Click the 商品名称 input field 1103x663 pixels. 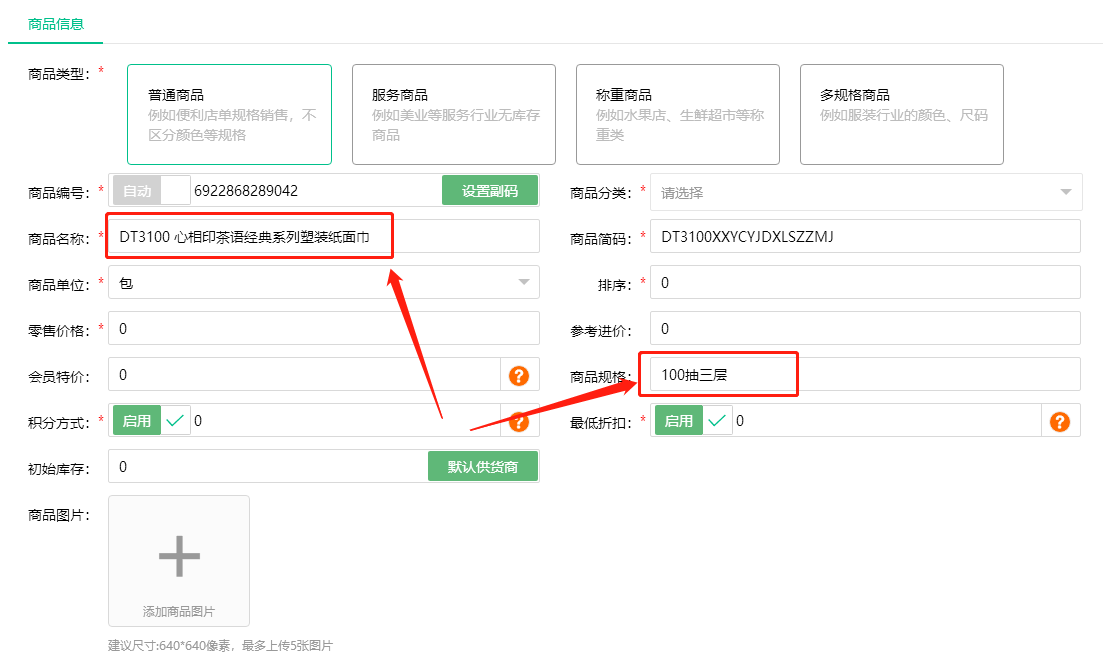tap(323, 237)
